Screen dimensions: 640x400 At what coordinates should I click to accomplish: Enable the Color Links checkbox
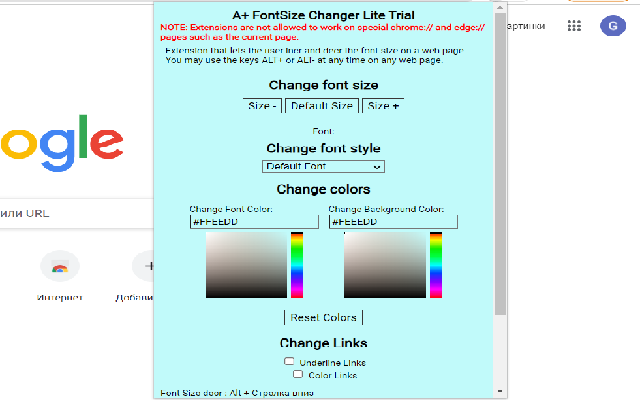tap(298, 374)
